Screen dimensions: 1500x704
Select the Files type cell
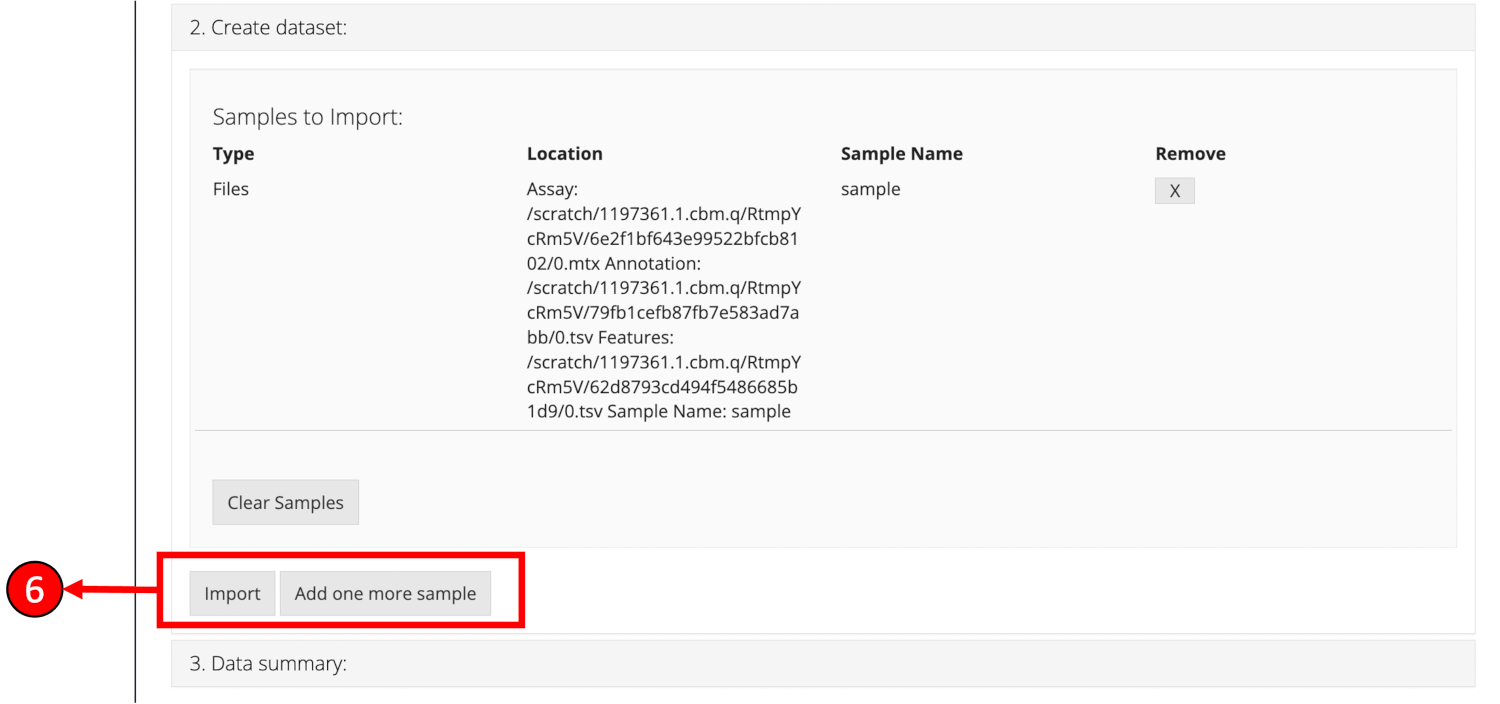click(231, 189)
